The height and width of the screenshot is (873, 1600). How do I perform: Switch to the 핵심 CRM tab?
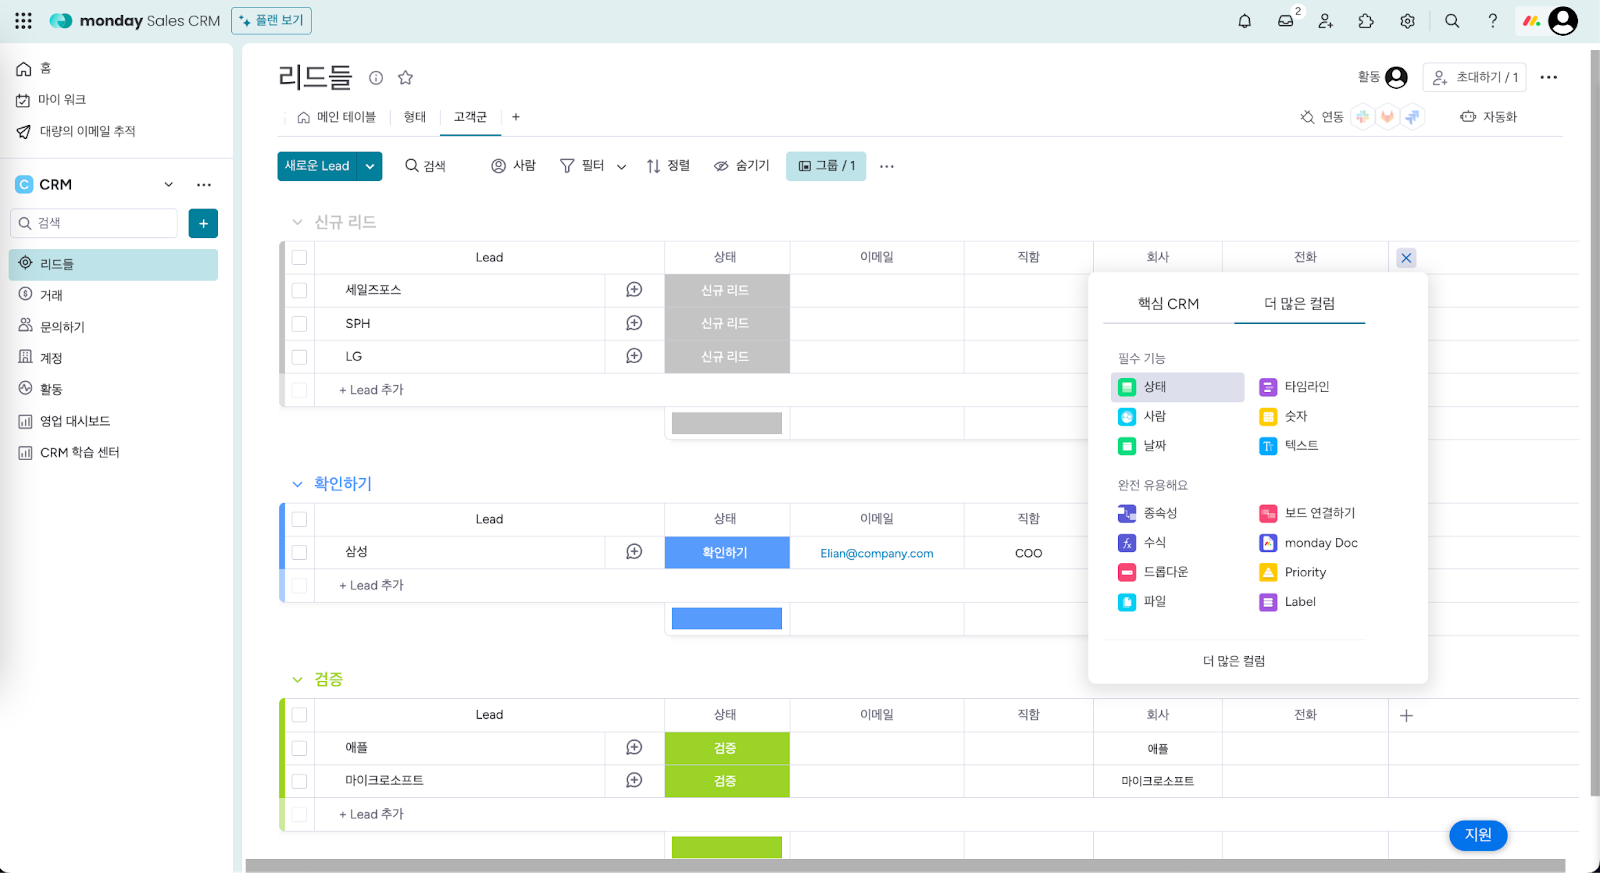[1168, 304]
